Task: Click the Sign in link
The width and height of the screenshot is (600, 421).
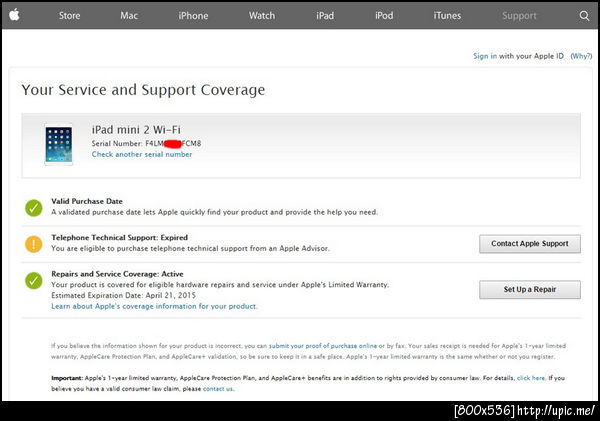Action: coord(485,56)
